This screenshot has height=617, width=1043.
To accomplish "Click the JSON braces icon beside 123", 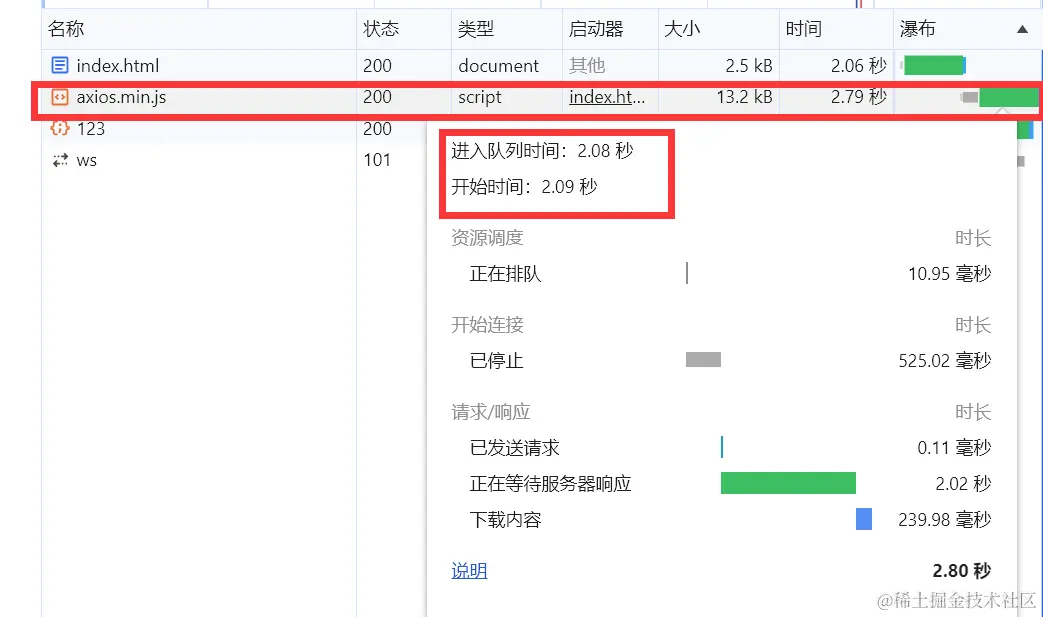I will [x=60, y=128].
